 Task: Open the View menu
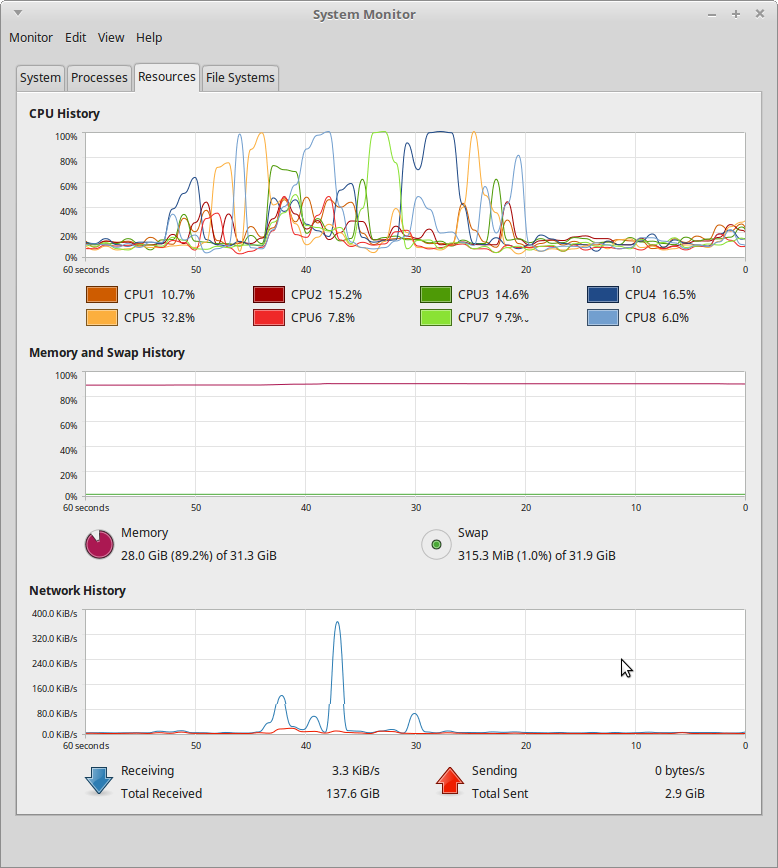pos(111,38)
